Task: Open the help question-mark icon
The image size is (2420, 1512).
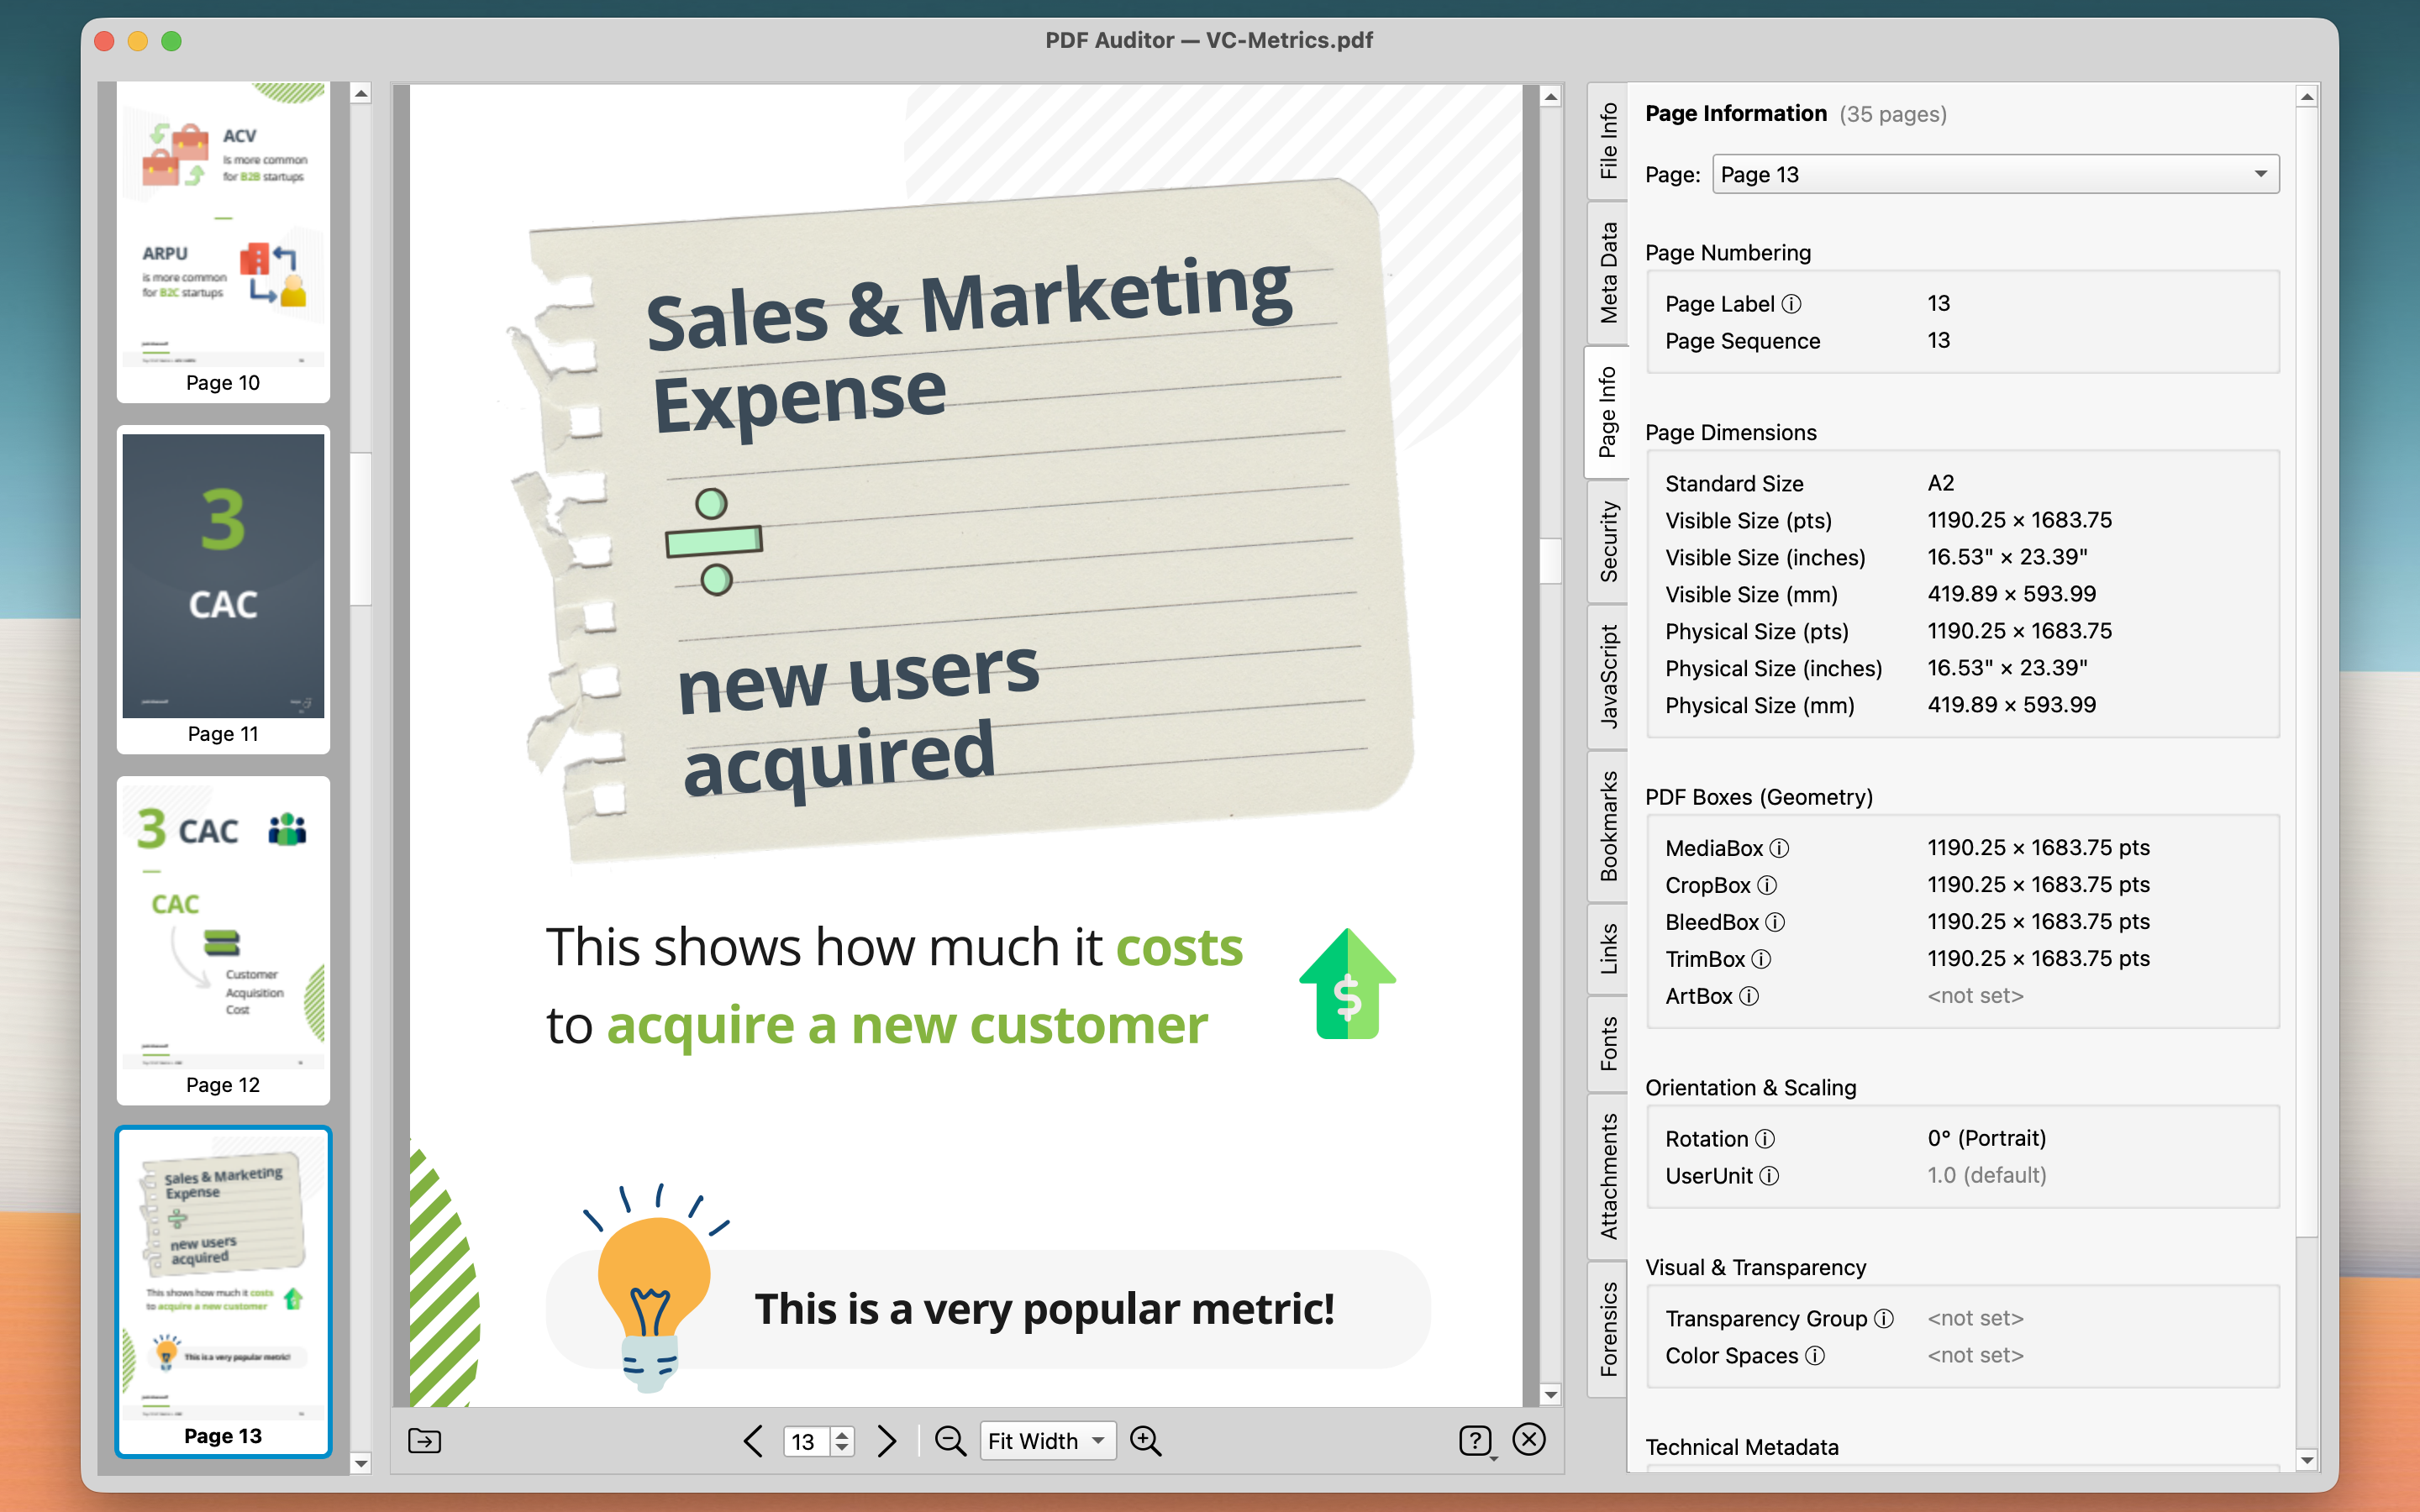Action: point(1476,1441)
